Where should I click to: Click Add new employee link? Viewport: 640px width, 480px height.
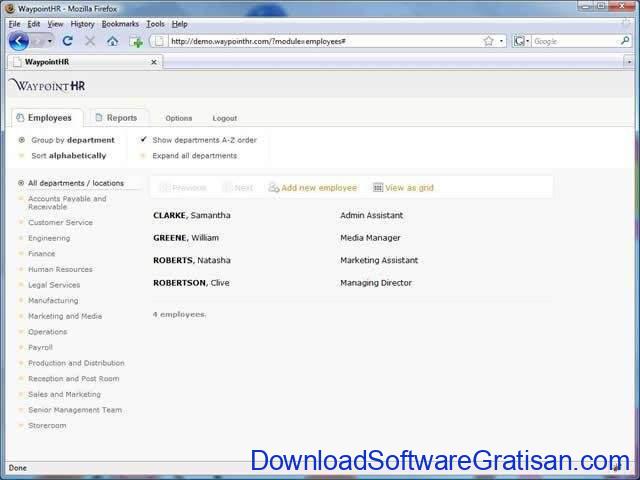pos(313,188)
